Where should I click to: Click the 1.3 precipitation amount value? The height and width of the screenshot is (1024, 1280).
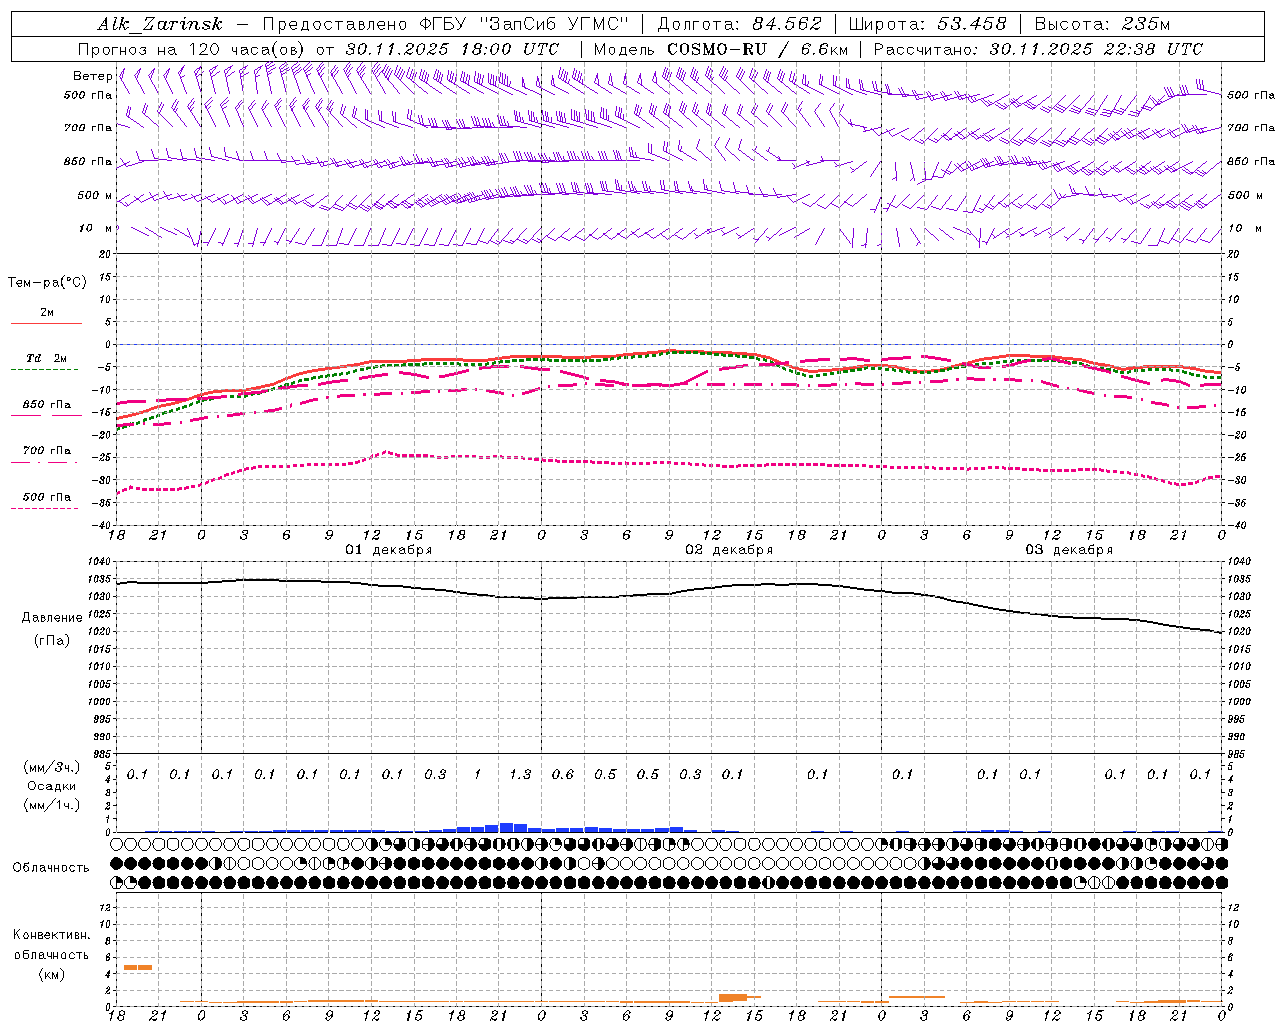520,774
